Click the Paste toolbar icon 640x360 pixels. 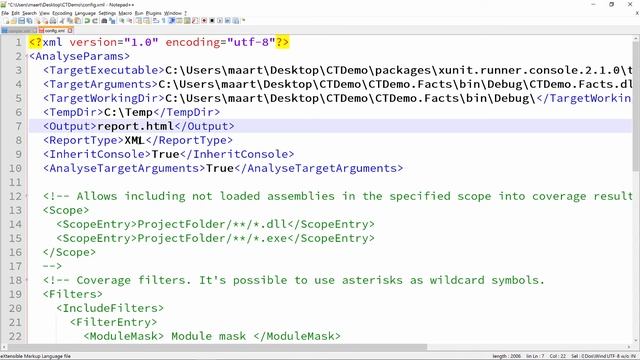(78, 20)
